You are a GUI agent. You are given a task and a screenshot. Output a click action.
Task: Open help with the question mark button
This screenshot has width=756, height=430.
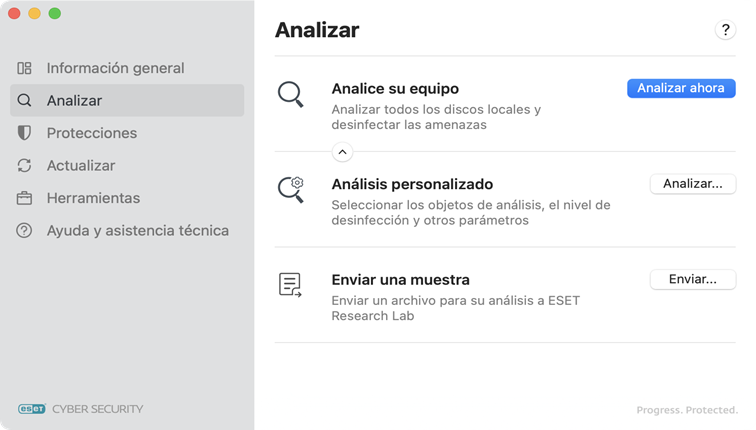(725, 31)
